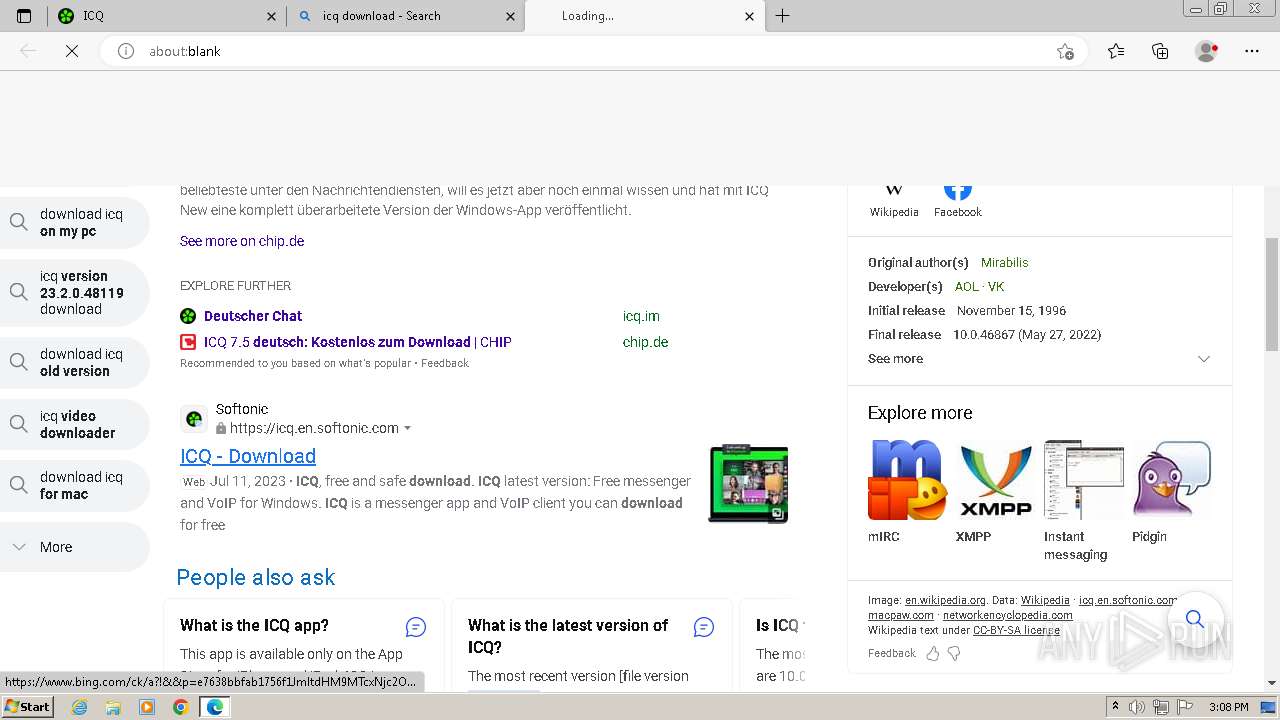
Task: Stop loading the page
Action: pos(72,51)
